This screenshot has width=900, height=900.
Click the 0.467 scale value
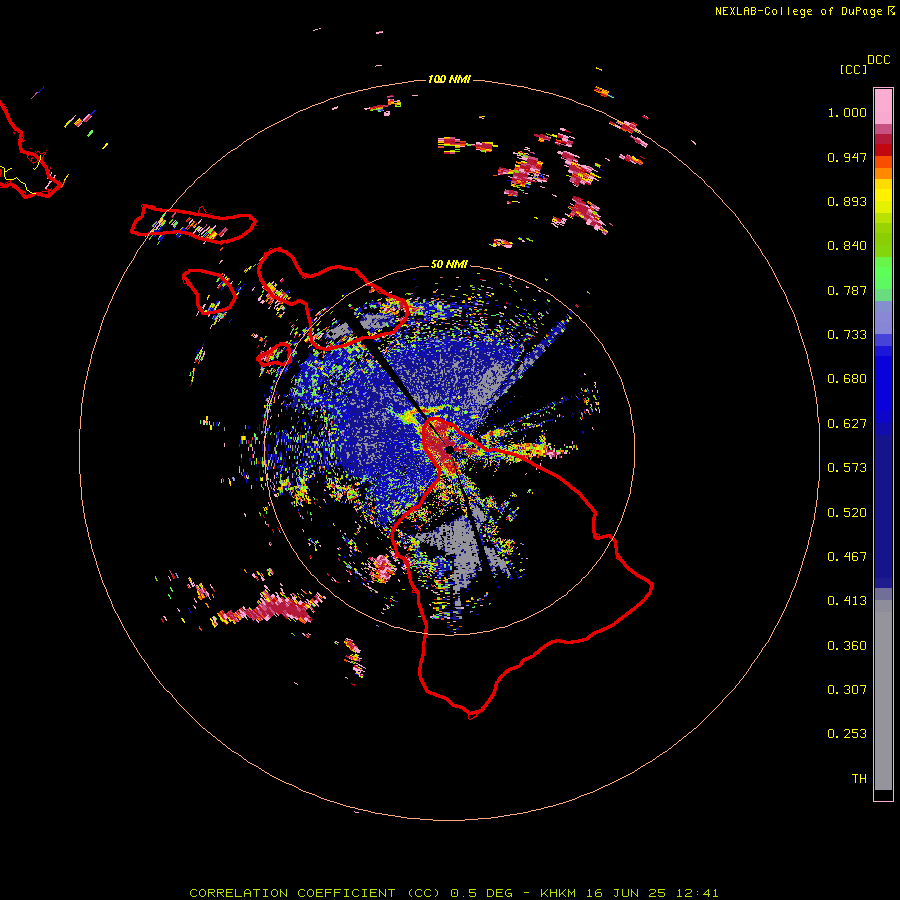[x=847, y=557]
